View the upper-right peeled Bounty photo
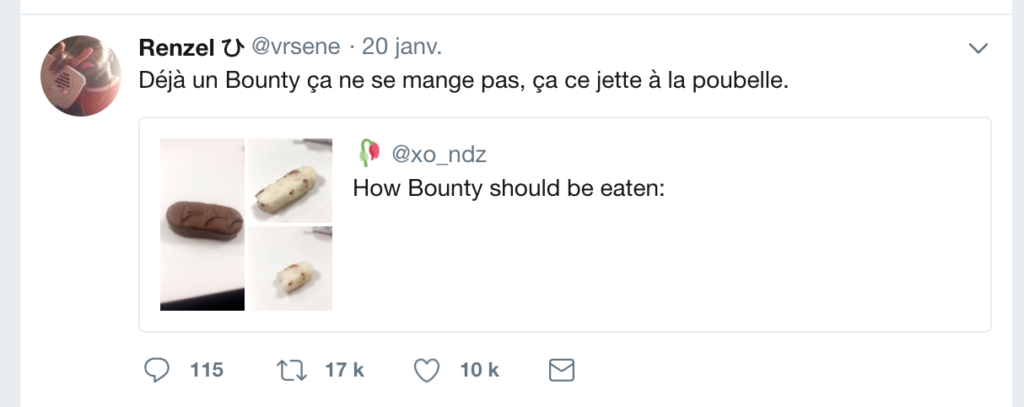 tap(290, 181)
